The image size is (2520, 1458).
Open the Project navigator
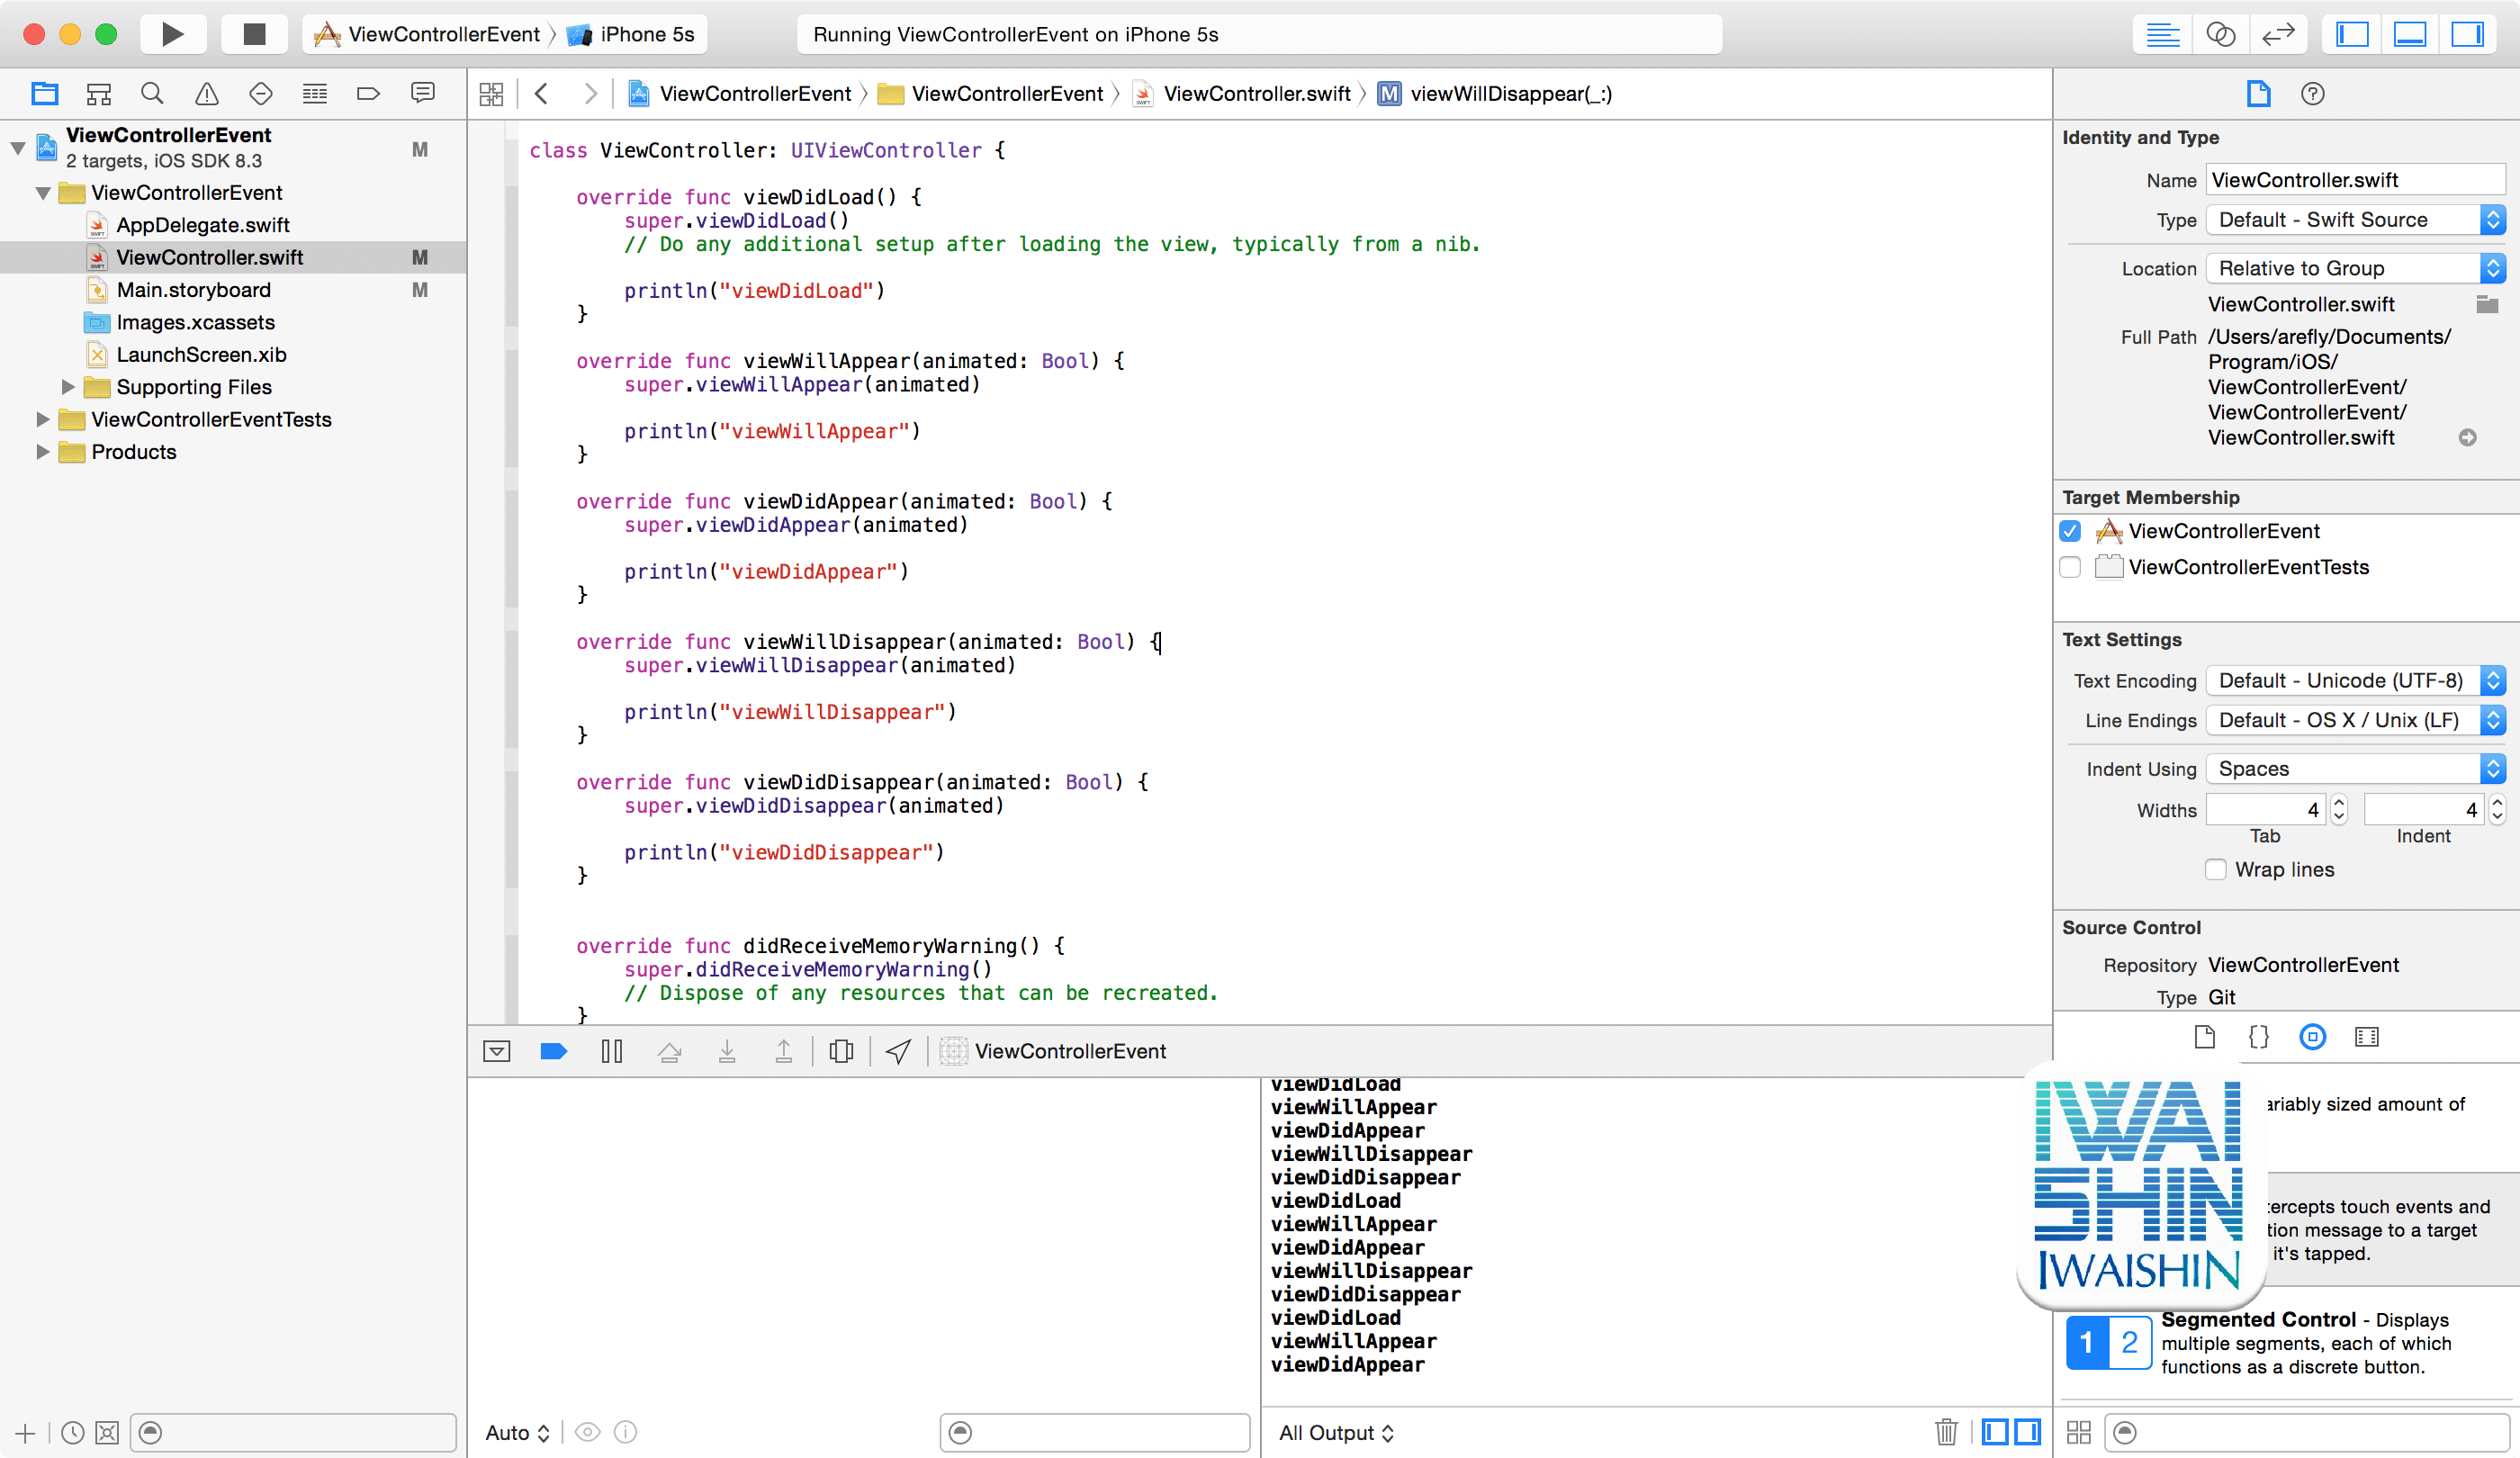[x=44, y=94]
